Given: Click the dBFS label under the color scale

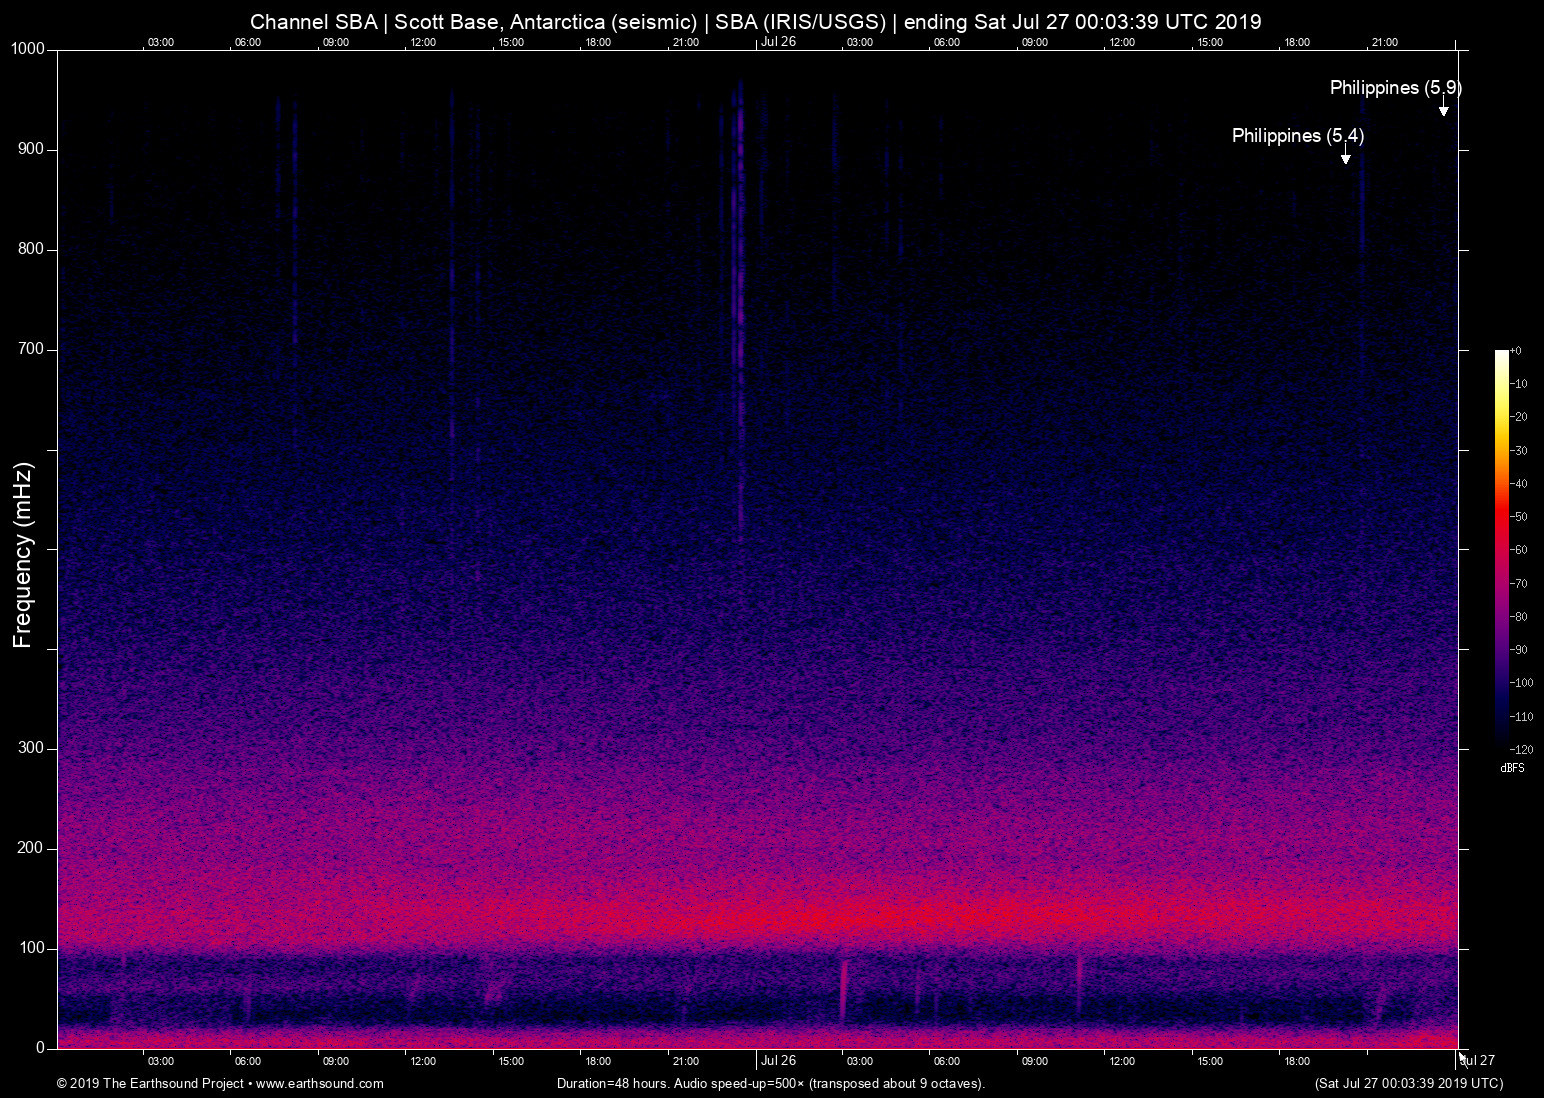Looking at the screenshot, I should pos(1512,768).
